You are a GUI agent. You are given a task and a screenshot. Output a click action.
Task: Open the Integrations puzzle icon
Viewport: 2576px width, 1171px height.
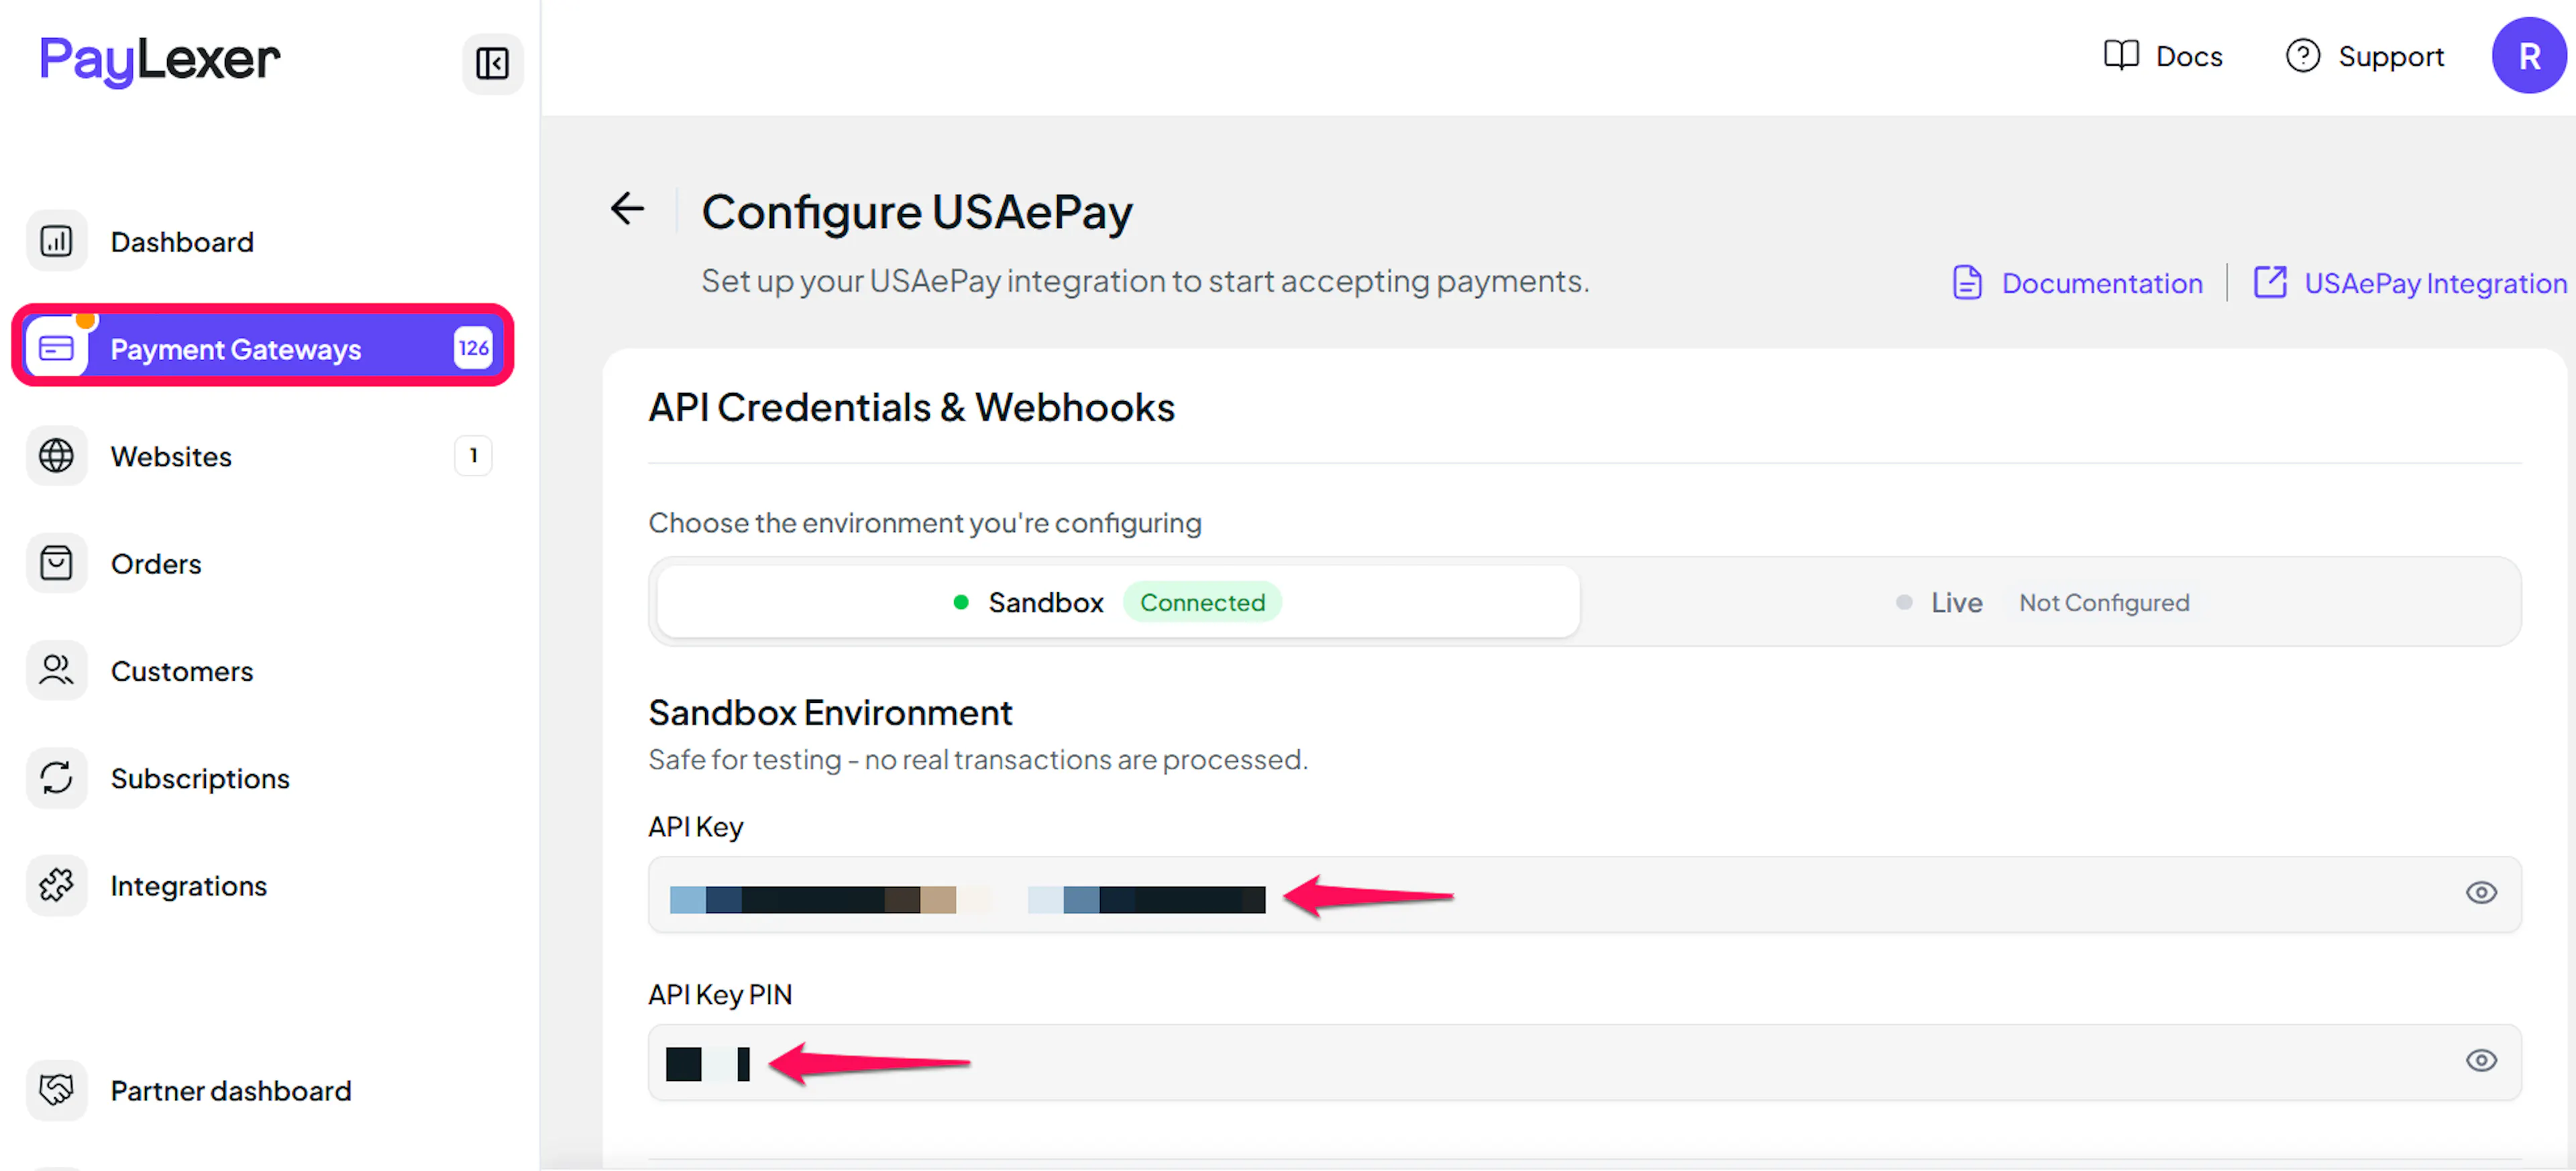tap(56, 885)
